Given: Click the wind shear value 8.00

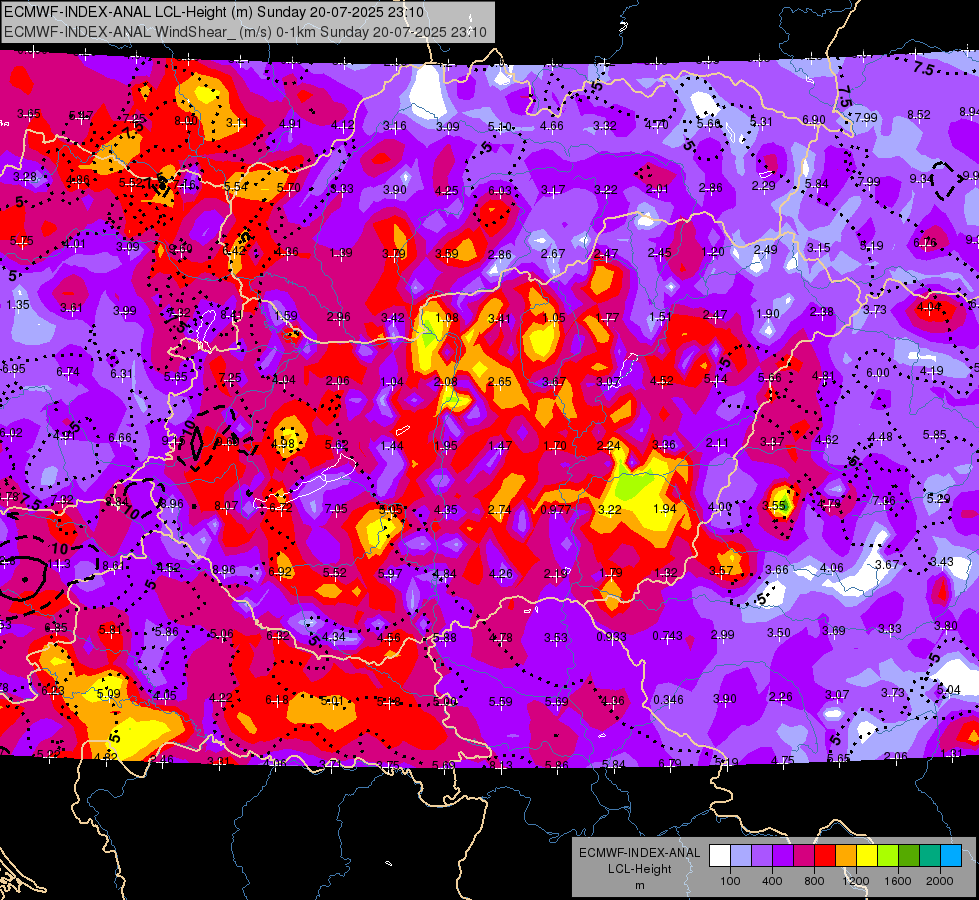Looking at the screenshot, I should pyautogui.click(x=185, y=121).
